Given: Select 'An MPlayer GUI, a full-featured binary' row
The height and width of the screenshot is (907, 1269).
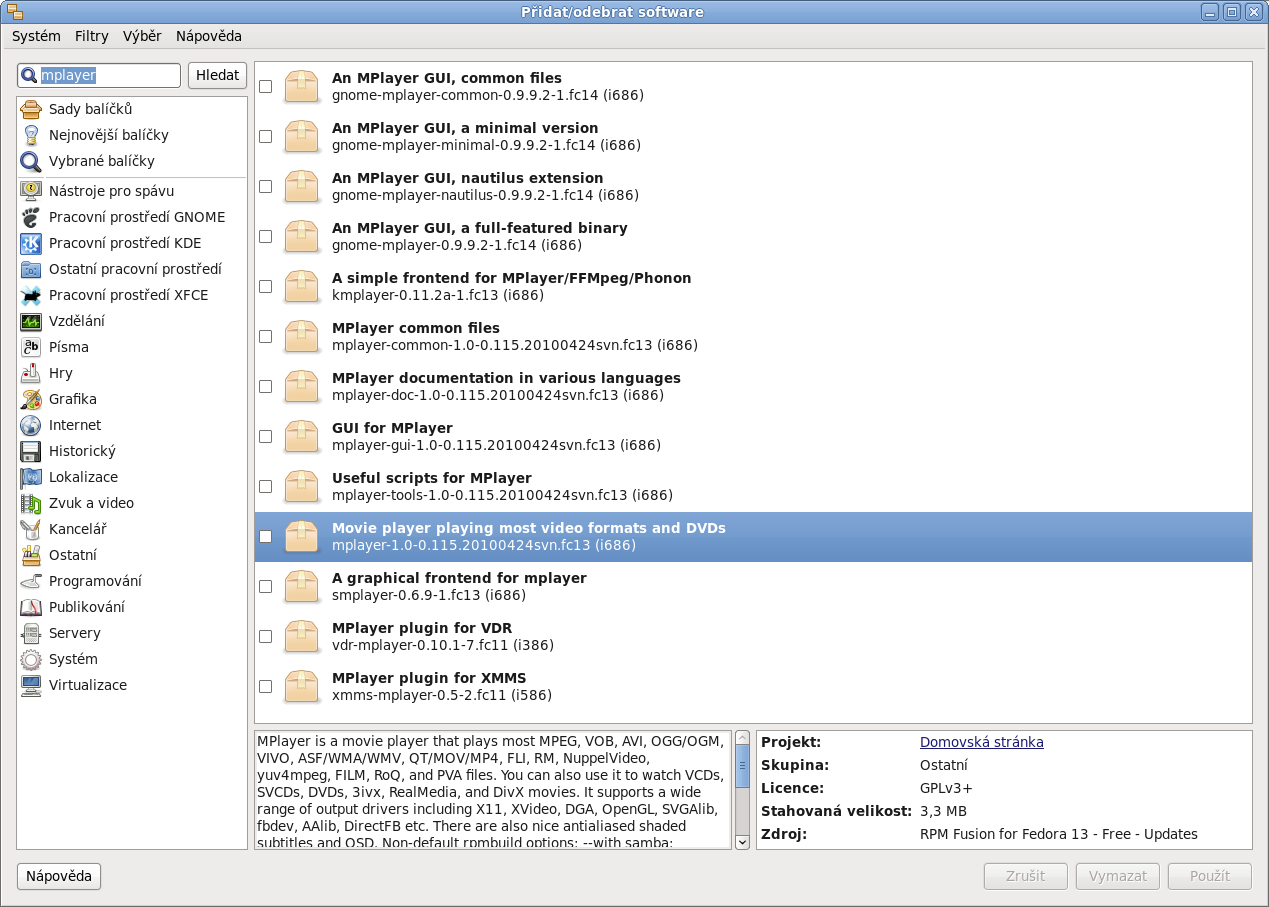Looking at the screenshot, I should pyautogui.click(x=753, y=236).
